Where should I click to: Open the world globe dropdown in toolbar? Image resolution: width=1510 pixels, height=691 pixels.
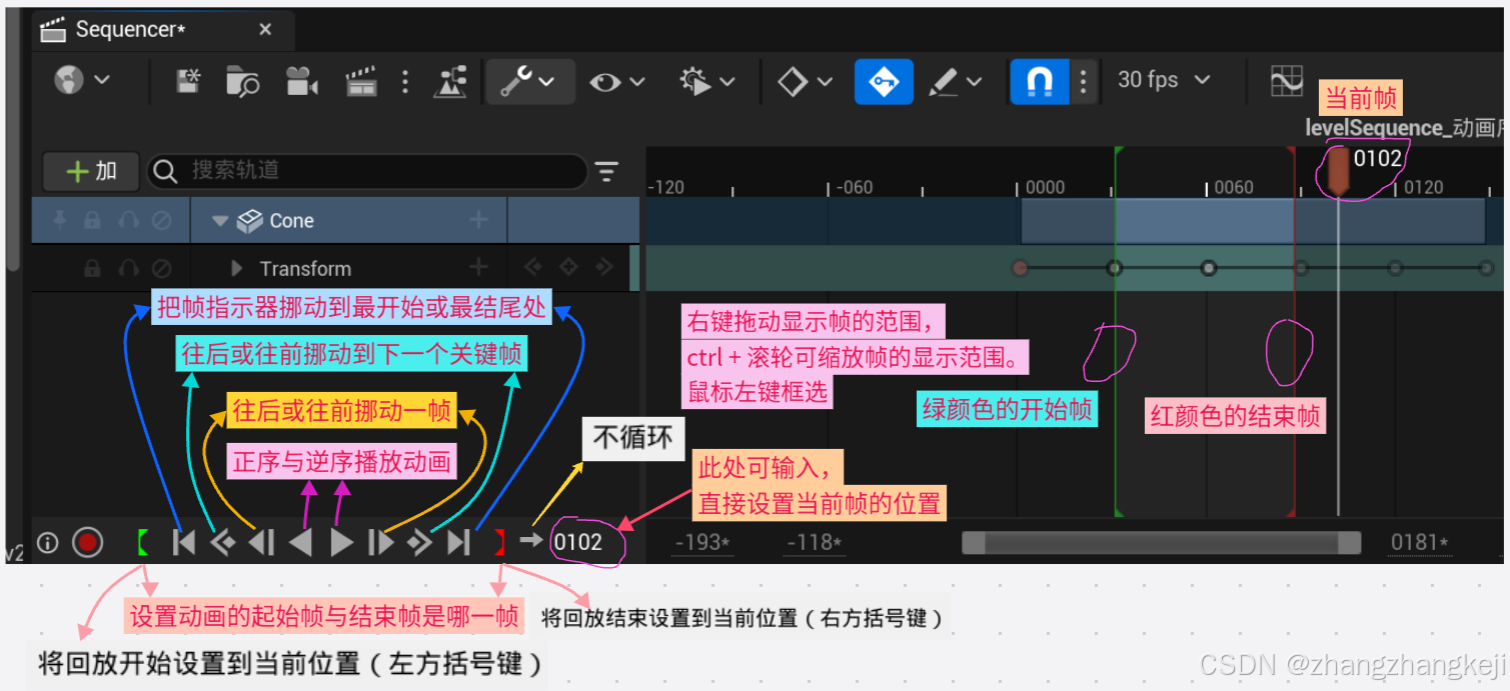[x=81, y=80]
